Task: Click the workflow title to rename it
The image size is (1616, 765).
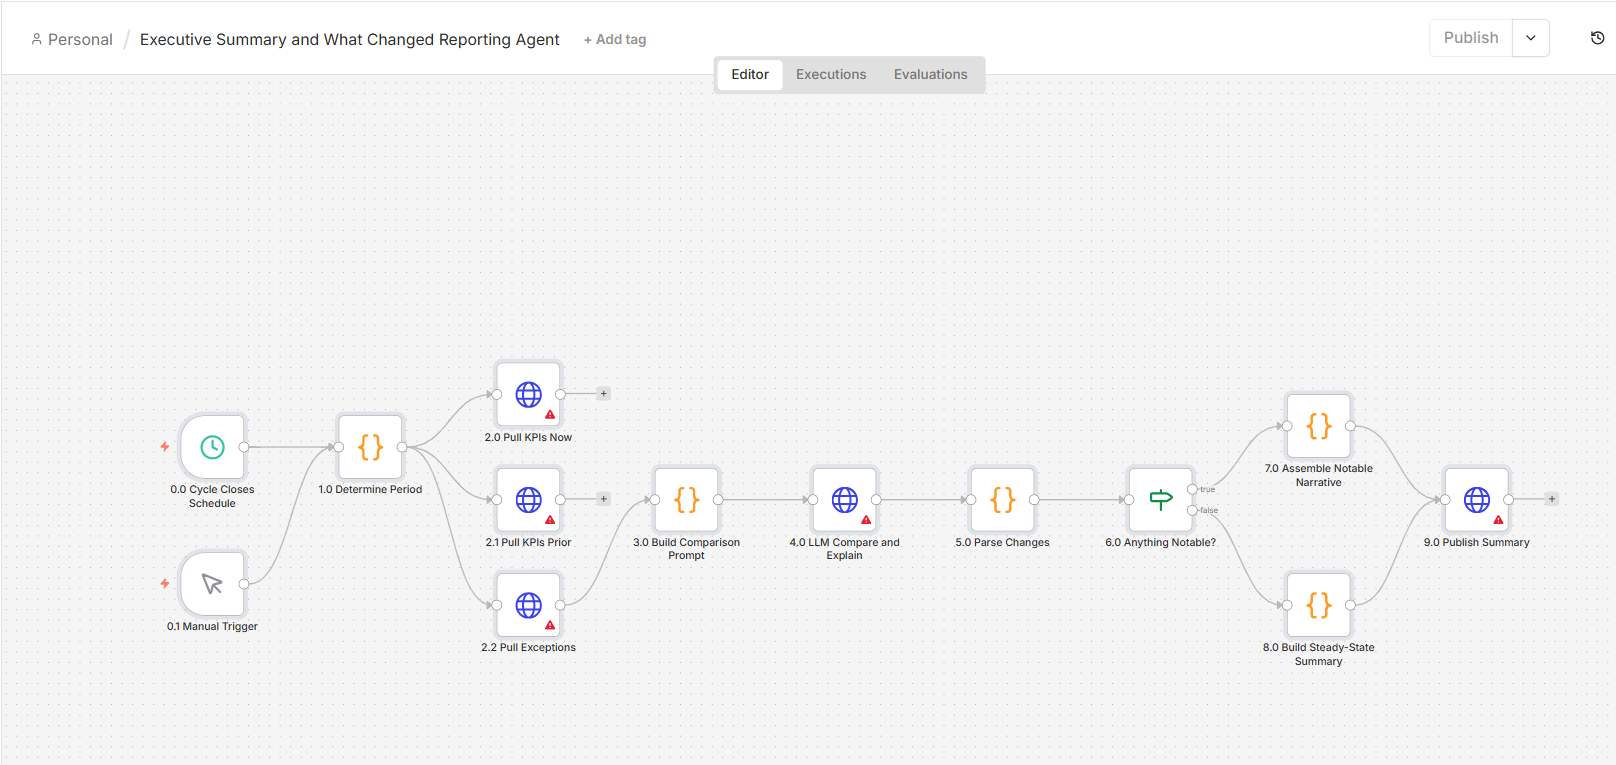Action: pyautogui.click(x=350, y=40)
